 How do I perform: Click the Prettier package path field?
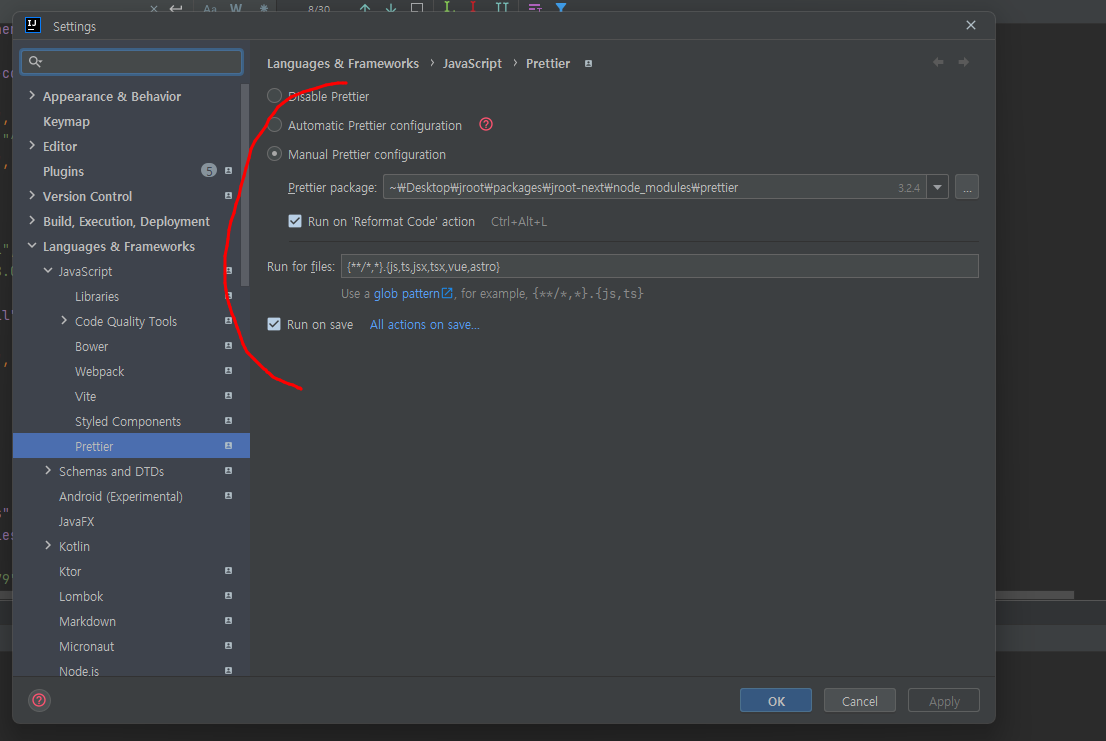click(654, 188)
